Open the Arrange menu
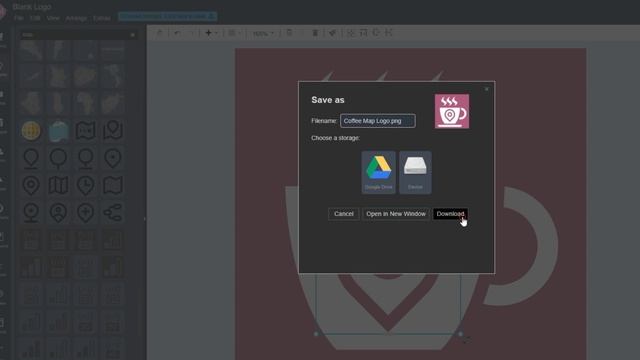The width and height of the screenshot is (640, 360). pos(76,18)
